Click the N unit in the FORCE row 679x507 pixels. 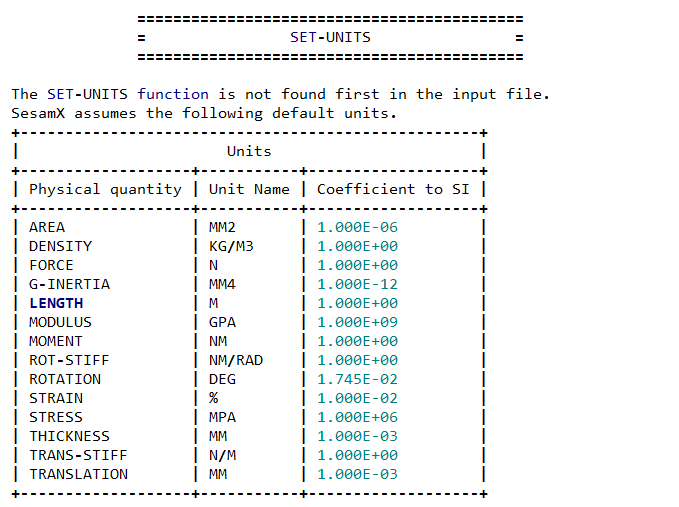click(213, 266)
